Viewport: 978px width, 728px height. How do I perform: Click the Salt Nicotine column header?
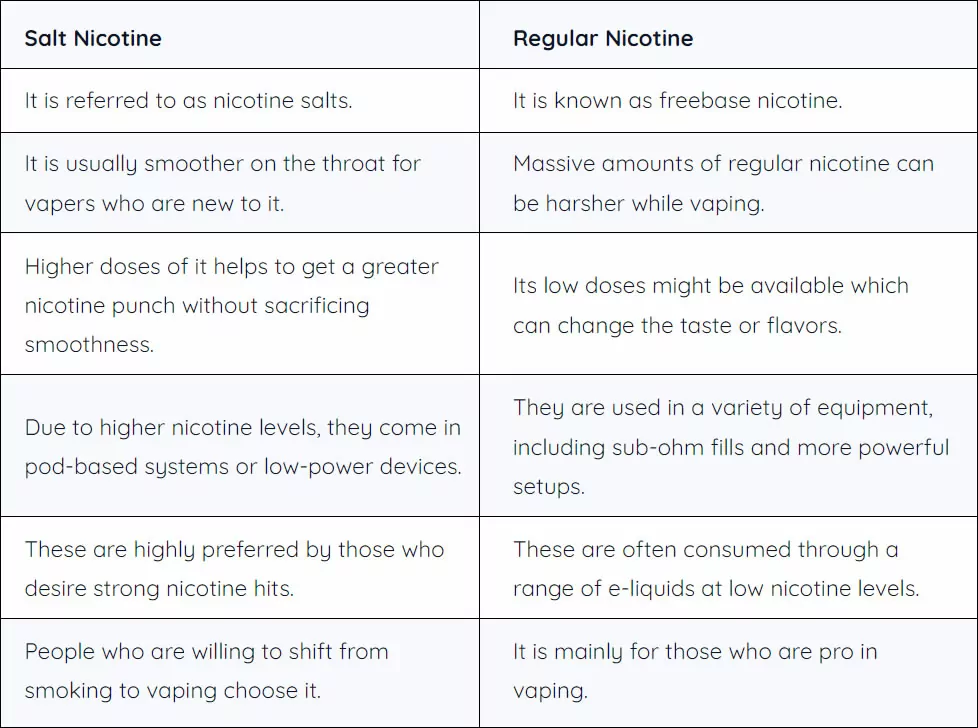(x=240, y=35)
